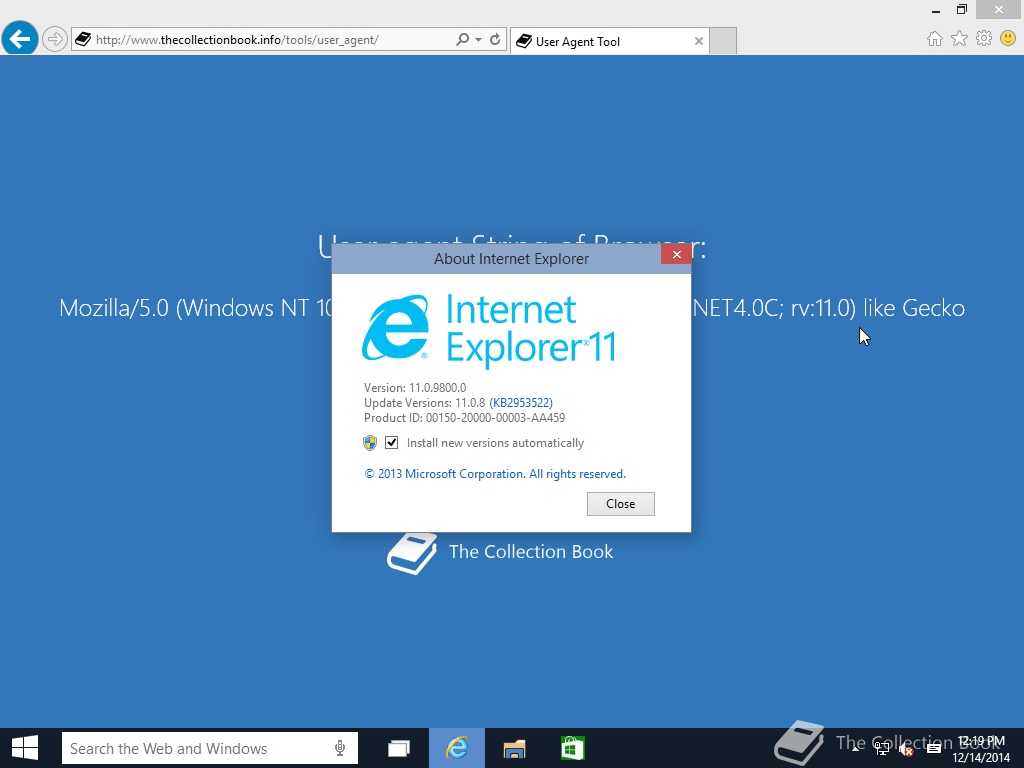Uncheck Install new versions automatically
1024x768 pixels.
click(392, 443)
